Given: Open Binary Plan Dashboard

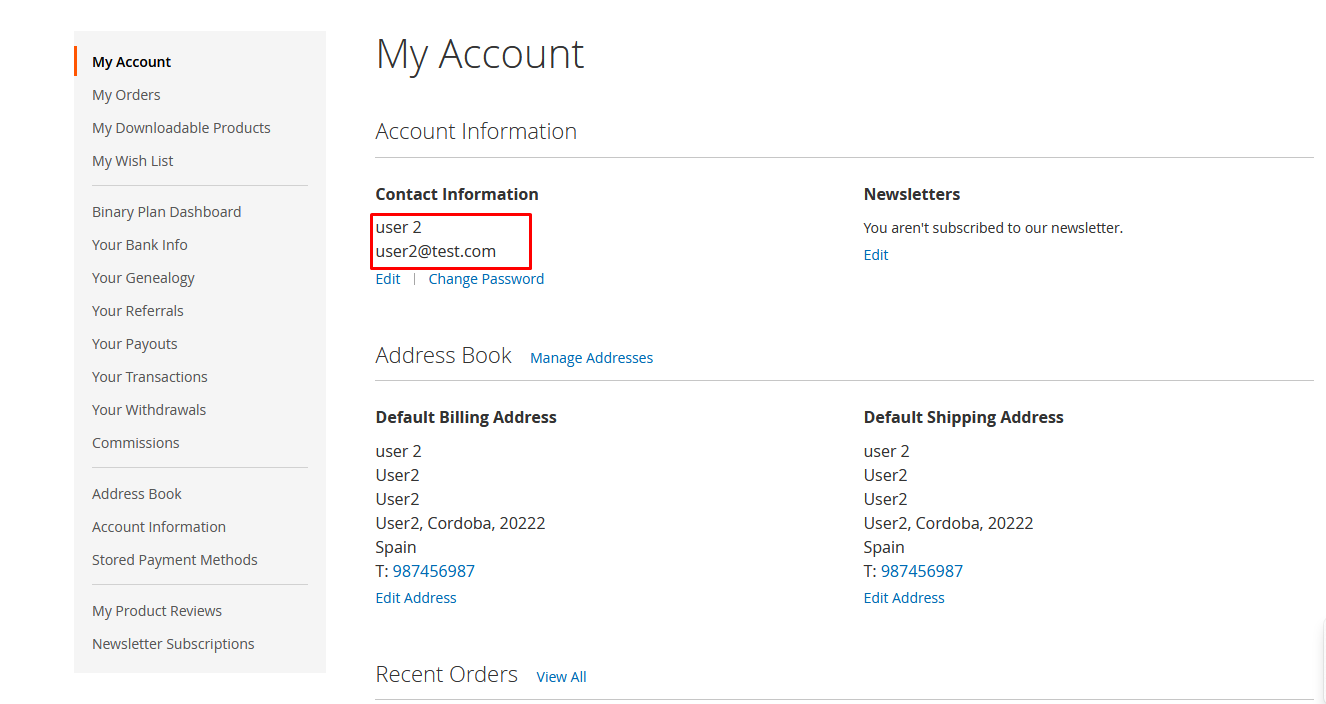Looking at the screenshot, I should (166, 212).
